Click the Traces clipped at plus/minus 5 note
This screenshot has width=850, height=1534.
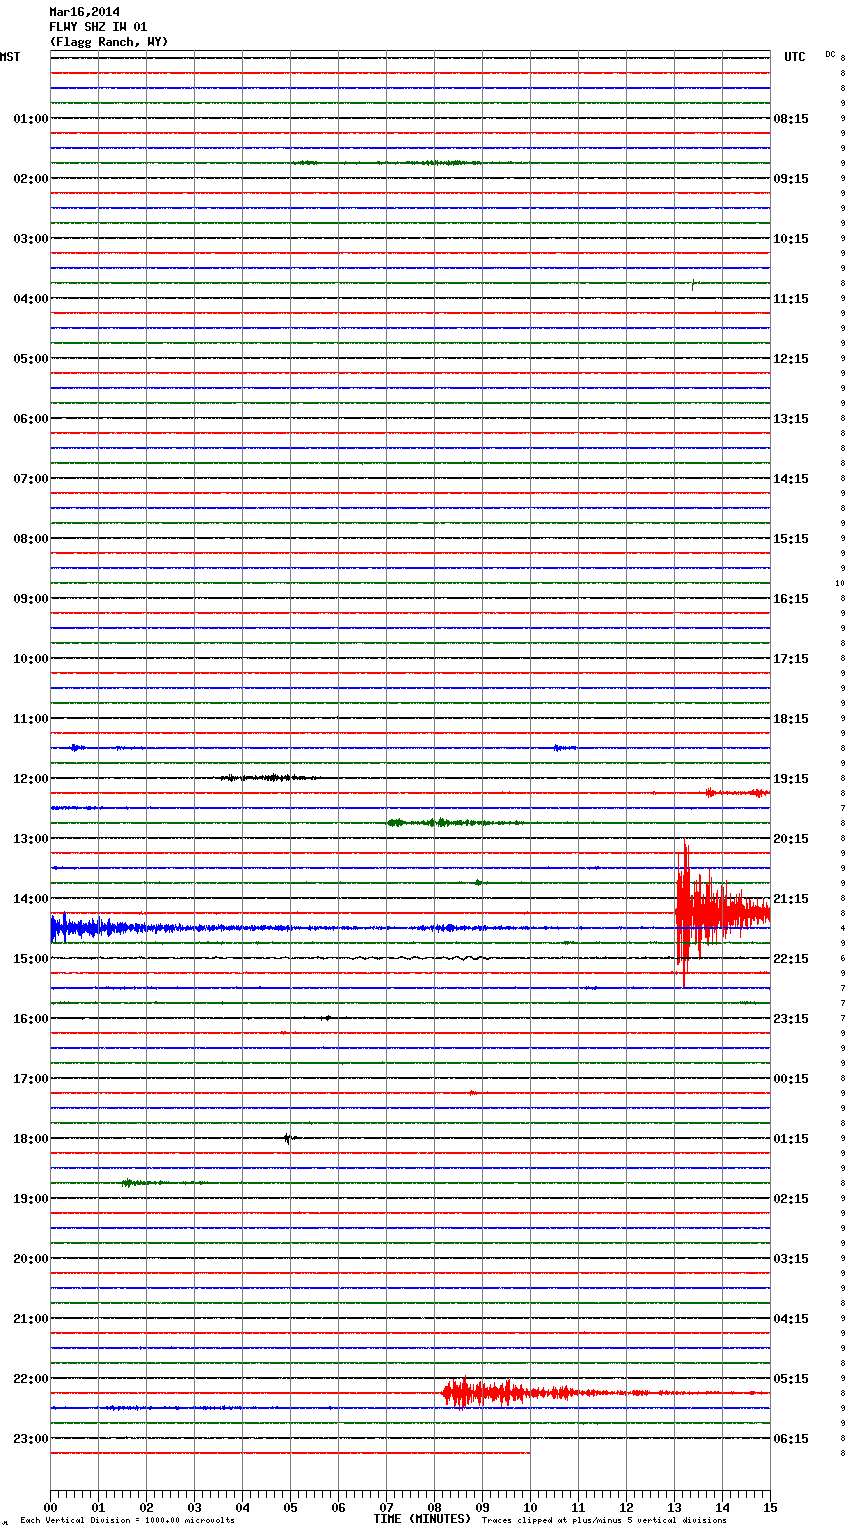[604, 1521]
